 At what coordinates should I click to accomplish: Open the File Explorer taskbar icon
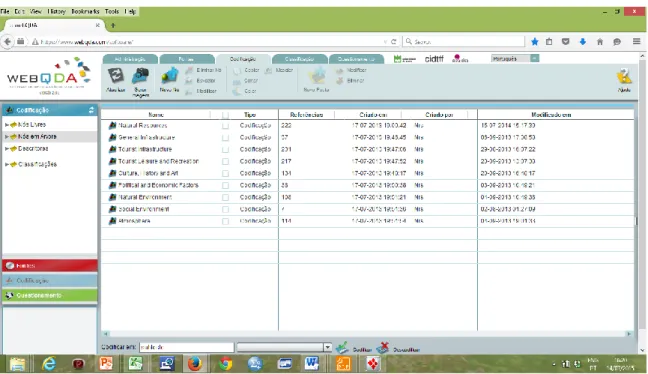pyautogui.click(x=17, y=364)
